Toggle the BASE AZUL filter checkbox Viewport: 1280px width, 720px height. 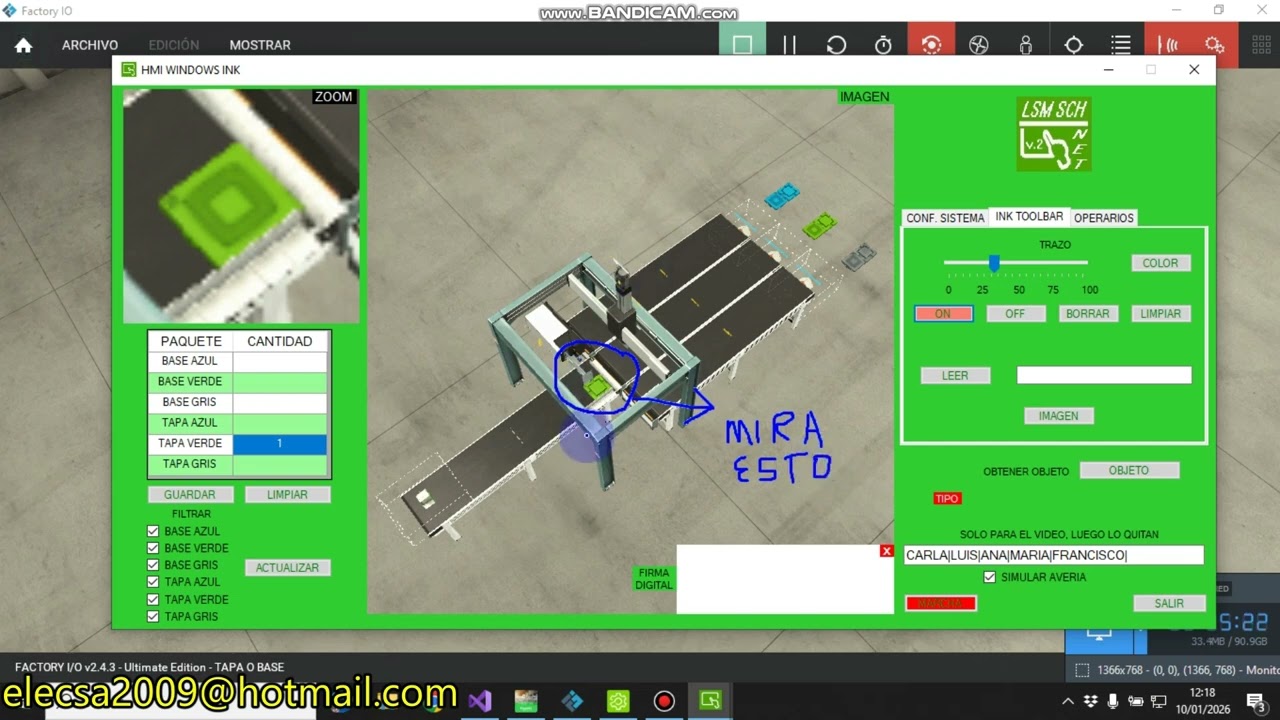pos(153,531)
